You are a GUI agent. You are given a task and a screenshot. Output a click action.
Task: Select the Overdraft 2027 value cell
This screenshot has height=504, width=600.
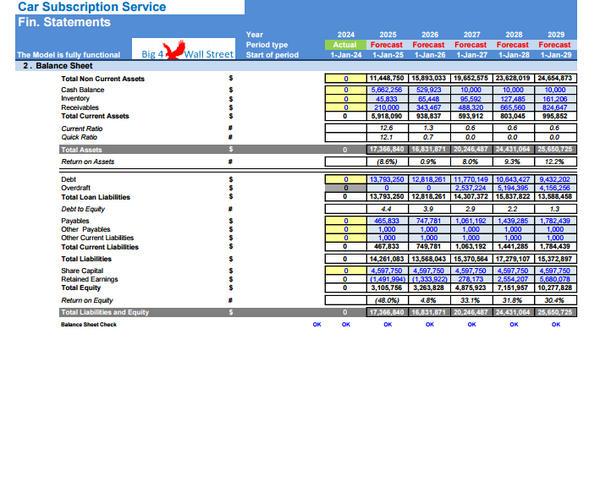coord(471,188)
